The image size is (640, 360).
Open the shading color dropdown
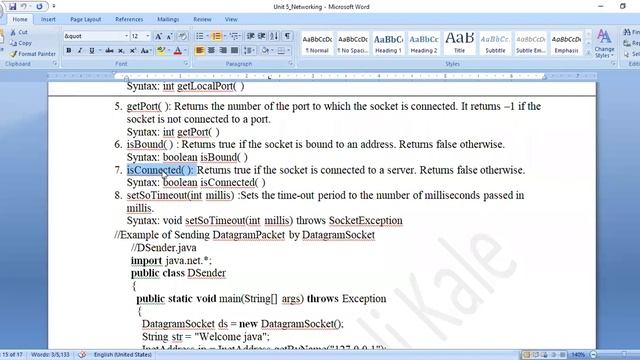tap(271, 51)
